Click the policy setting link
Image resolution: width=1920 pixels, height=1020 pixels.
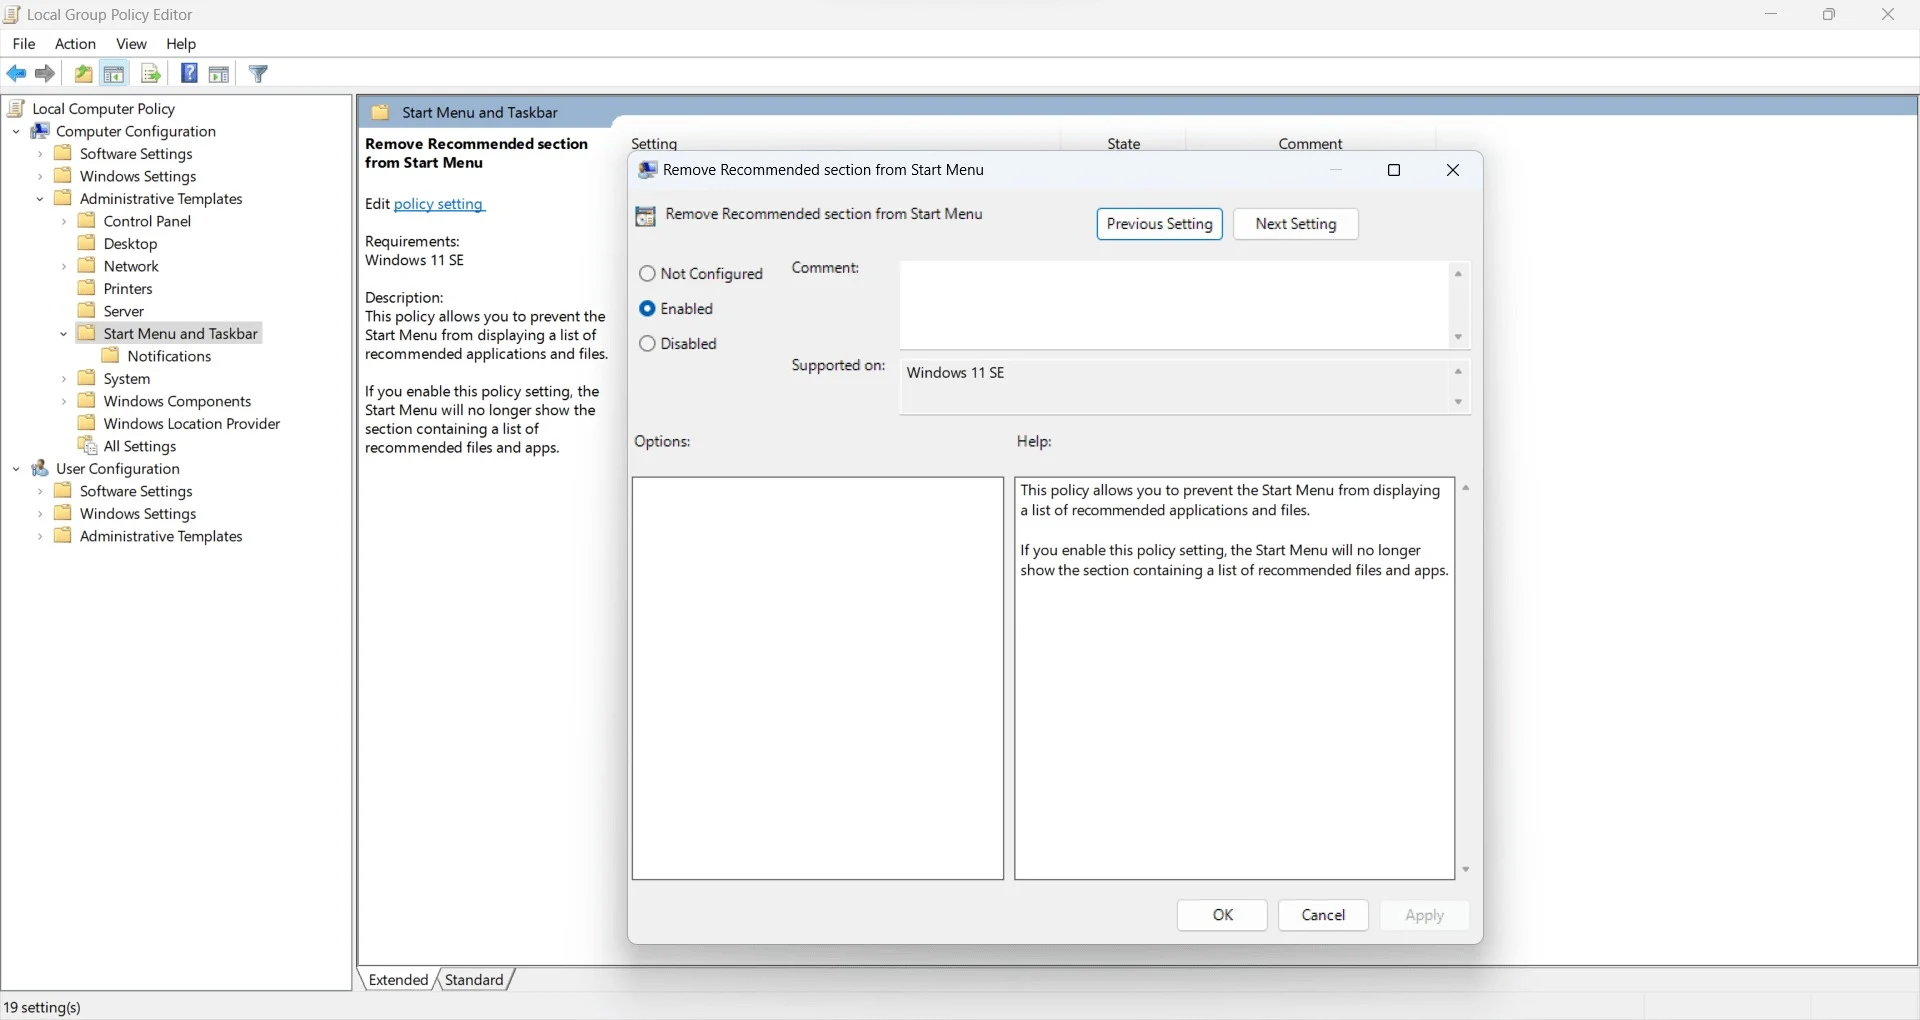tap(439, 204)
